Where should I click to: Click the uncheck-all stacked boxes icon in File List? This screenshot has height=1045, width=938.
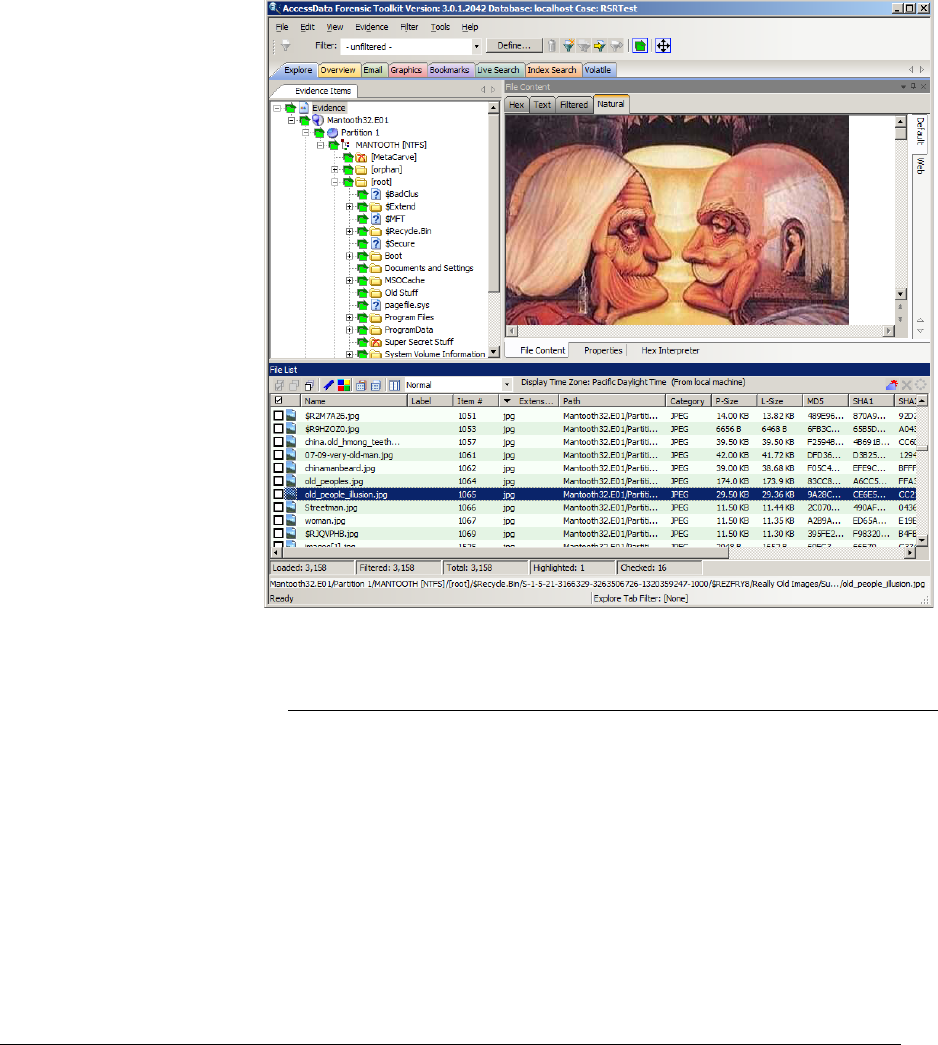coord(309,385)
